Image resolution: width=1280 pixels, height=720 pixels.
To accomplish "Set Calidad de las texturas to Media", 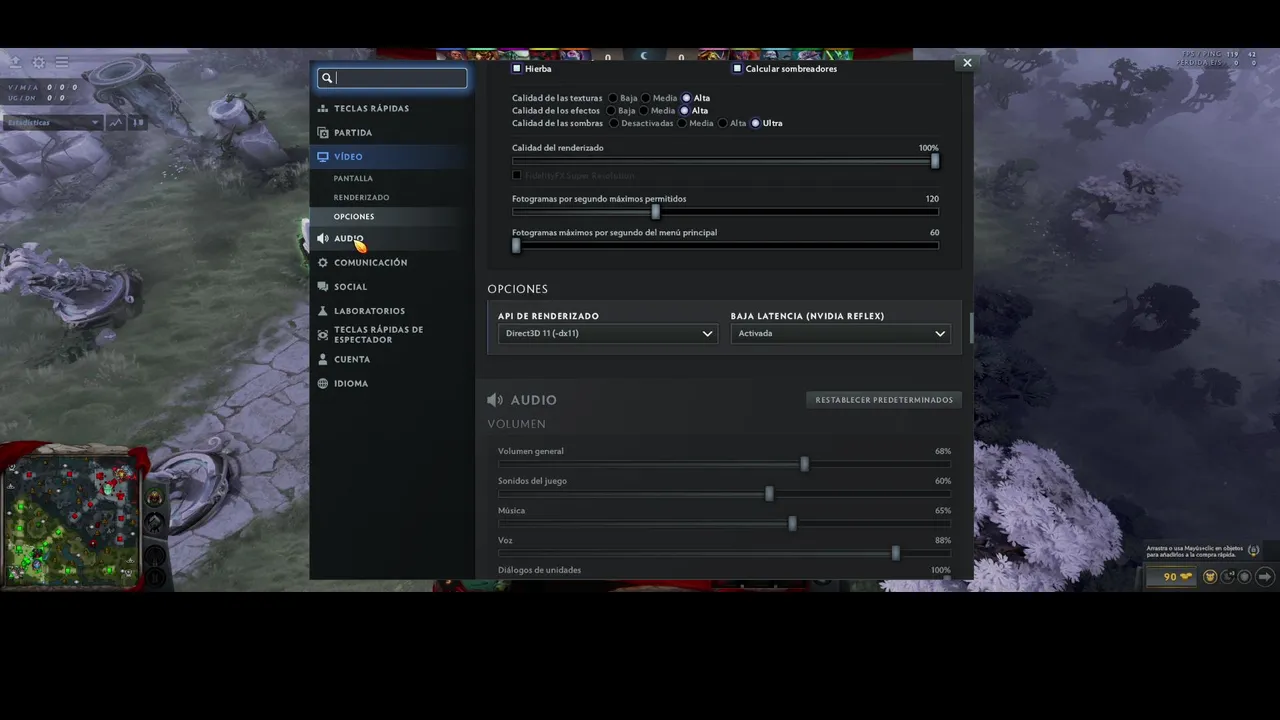I will coord(645,98).
